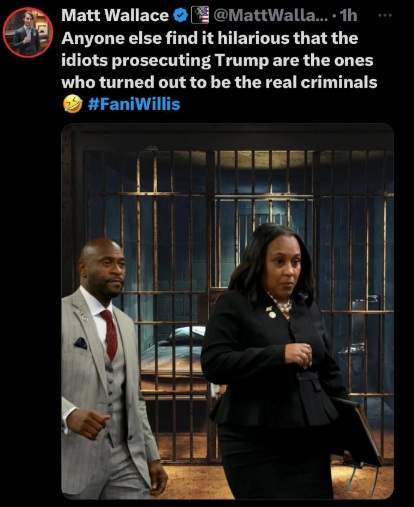Click the blue verified checkmark badge

tap(180, 15)
